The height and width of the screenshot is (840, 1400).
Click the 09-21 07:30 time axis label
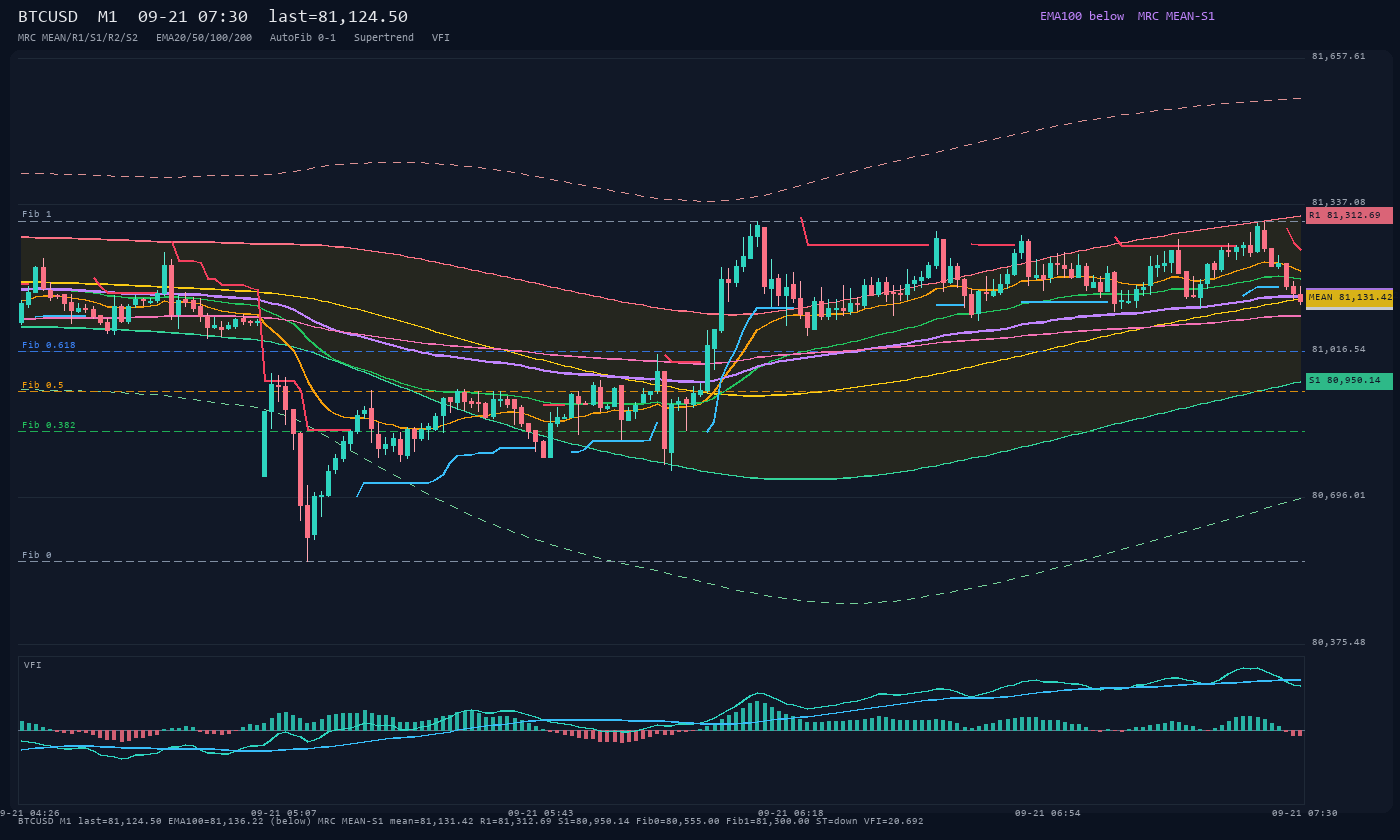pyautogui.click(x=1305, y=813)
